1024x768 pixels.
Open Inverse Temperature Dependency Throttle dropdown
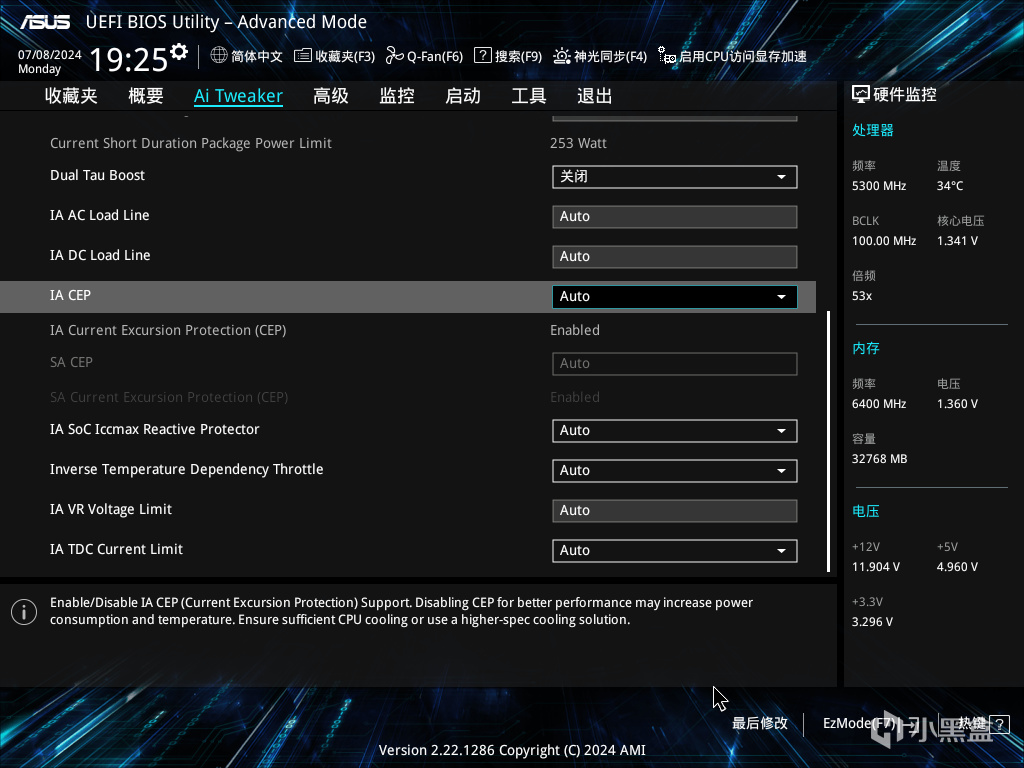pyautogui.click(x=675, y=470)
